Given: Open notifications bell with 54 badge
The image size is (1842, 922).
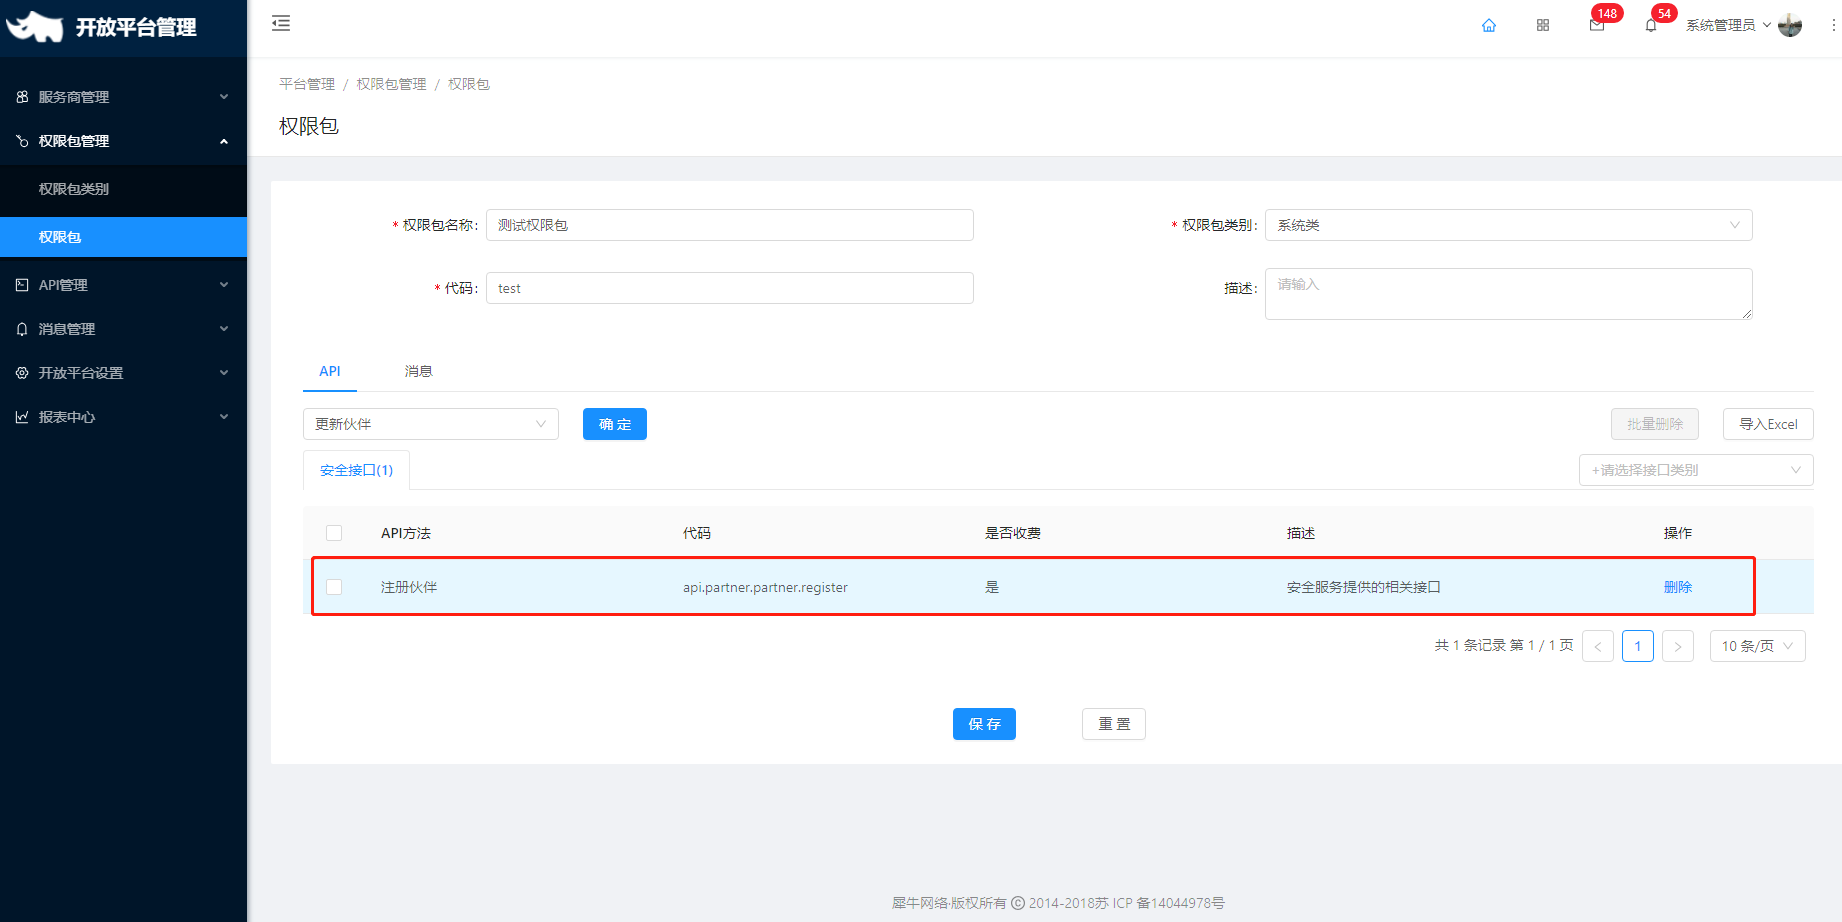Looking at the screenshot, I should pyautogui.click(x=1651, y=25).
